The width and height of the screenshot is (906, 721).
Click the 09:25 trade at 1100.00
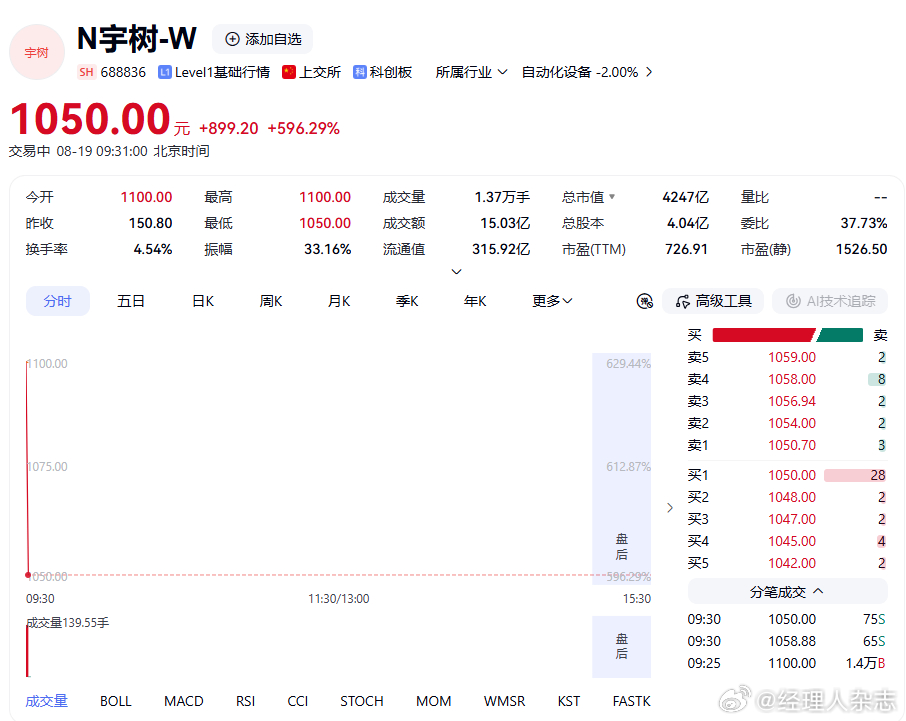point(786,663)
